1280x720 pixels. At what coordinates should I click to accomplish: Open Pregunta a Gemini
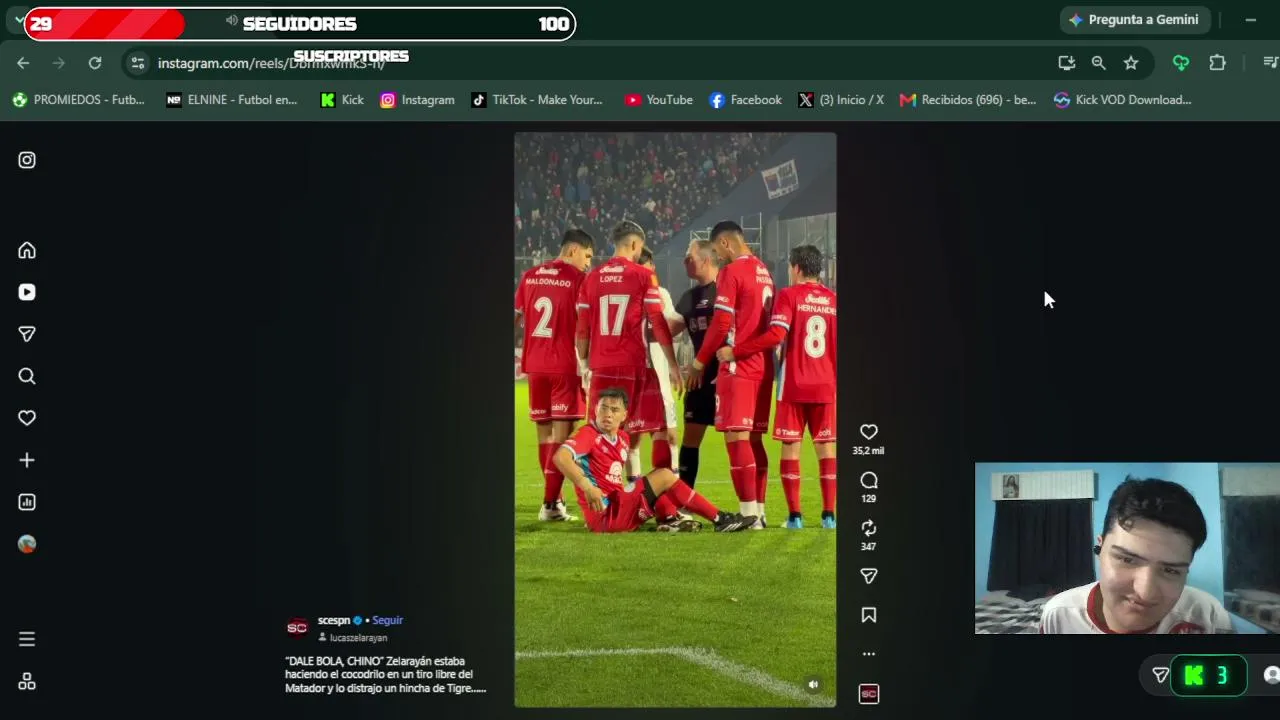[1134, 20]
